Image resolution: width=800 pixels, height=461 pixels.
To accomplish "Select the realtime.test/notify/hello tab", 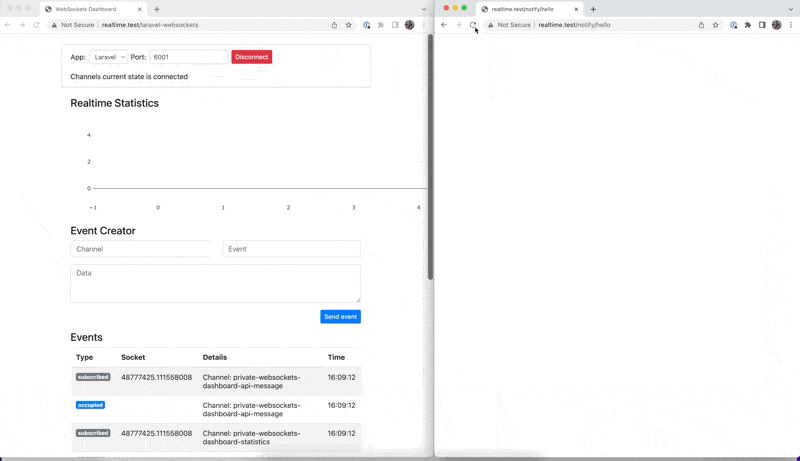I will (528, 9).
